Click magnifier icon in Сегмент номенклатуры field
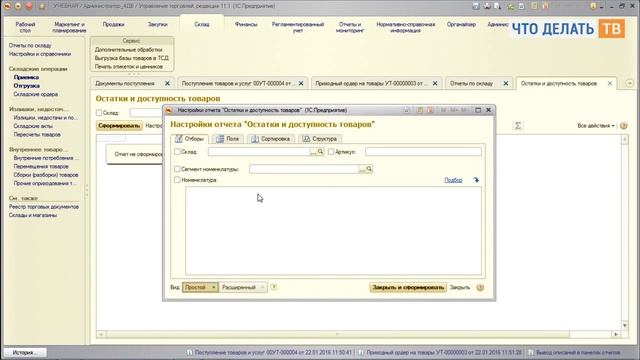This screenshot has height=360, width=640. coord(369,169)
